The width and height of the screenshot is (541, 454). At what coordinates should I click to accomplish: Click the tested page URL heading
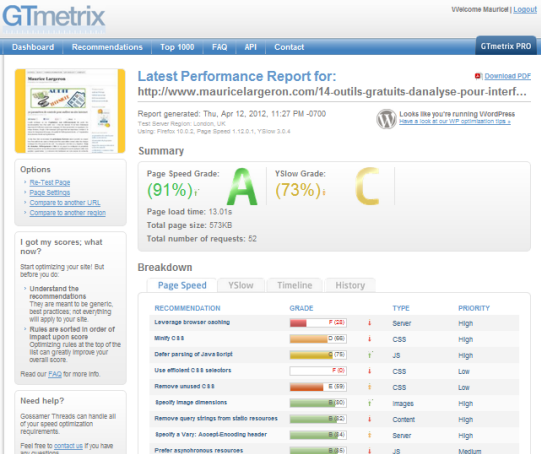(x=332, y=92)
